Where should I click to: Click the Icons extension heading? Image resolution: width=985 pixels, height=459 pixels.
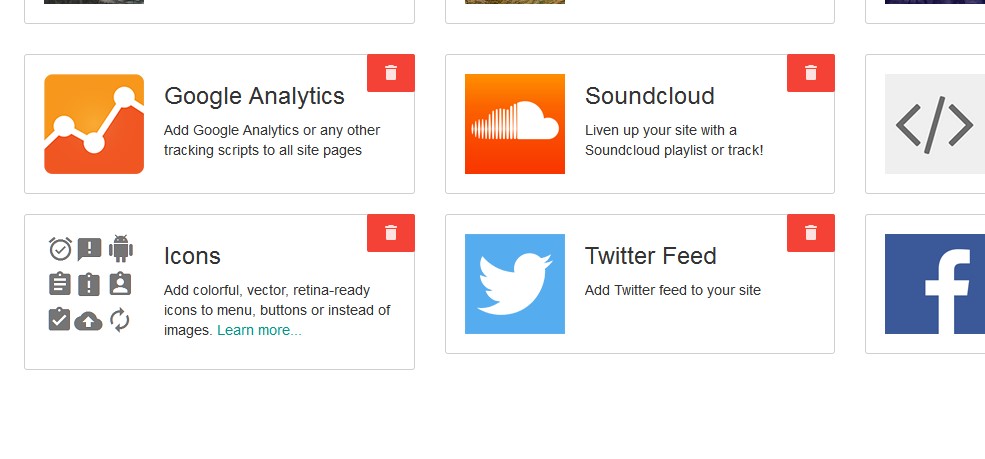[192, 256]
